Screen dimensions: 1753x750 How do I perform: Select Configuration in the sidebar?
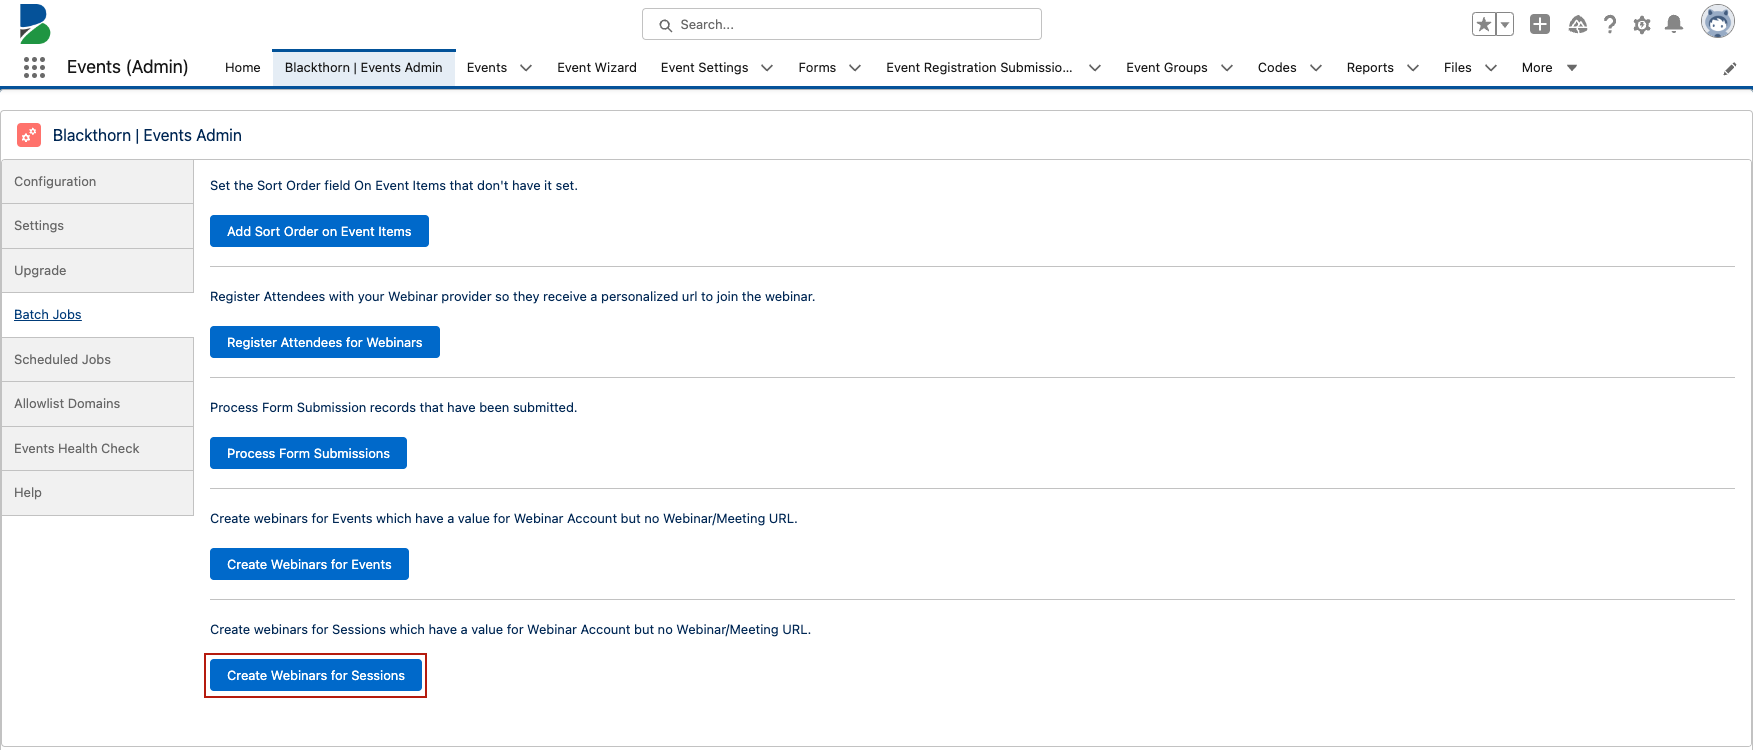tap(98, 182)
